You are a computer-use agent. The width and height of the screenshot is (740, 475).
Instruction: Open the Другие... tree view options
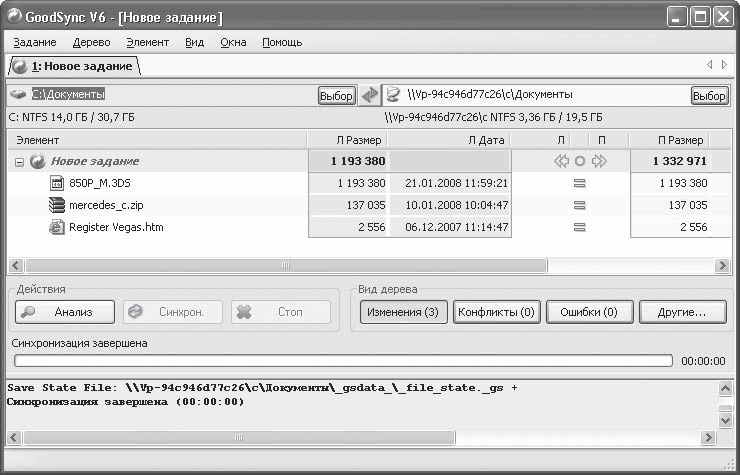682,312
